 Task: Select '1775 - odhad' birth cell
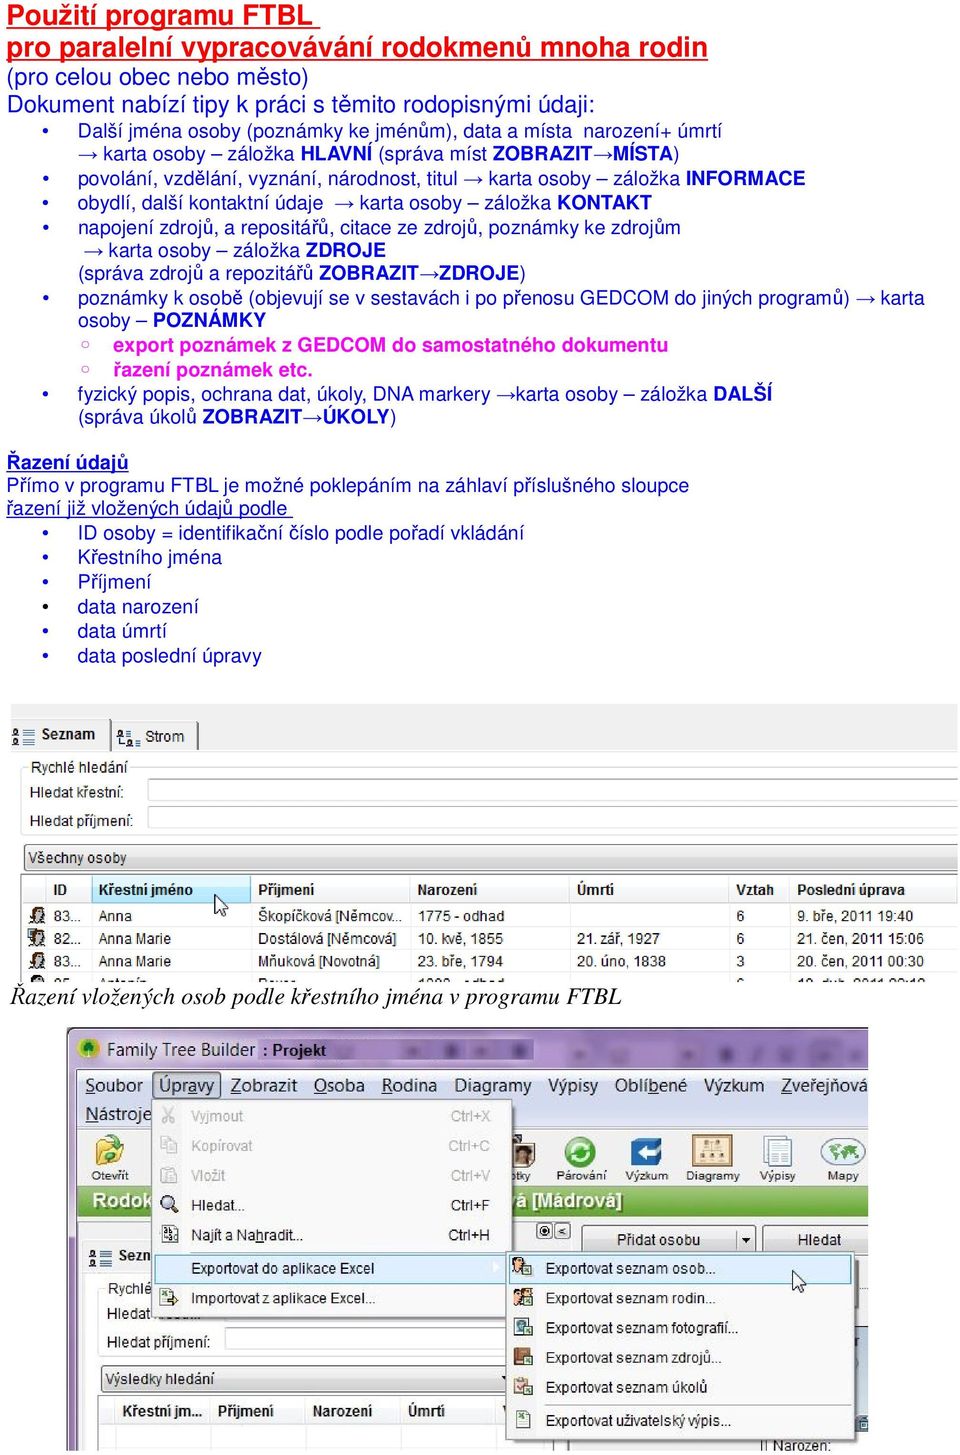461,916
